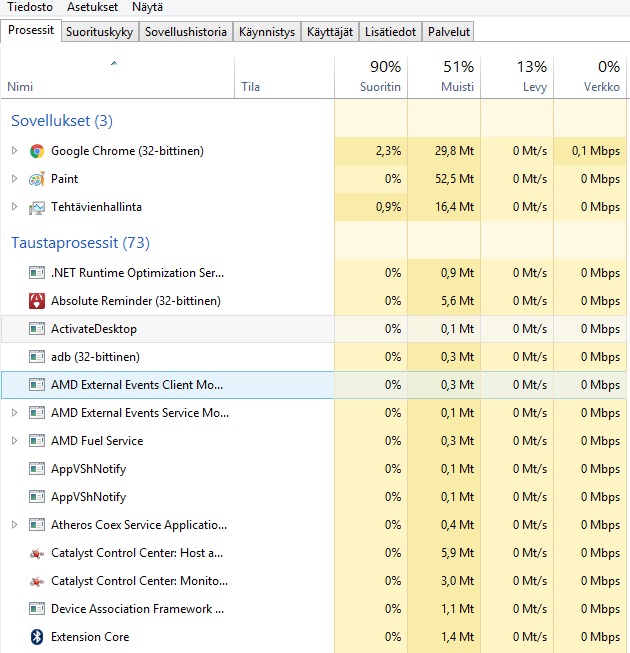Select the Extension Core process name
Screen dimensions: 630x653
(90, 637)
